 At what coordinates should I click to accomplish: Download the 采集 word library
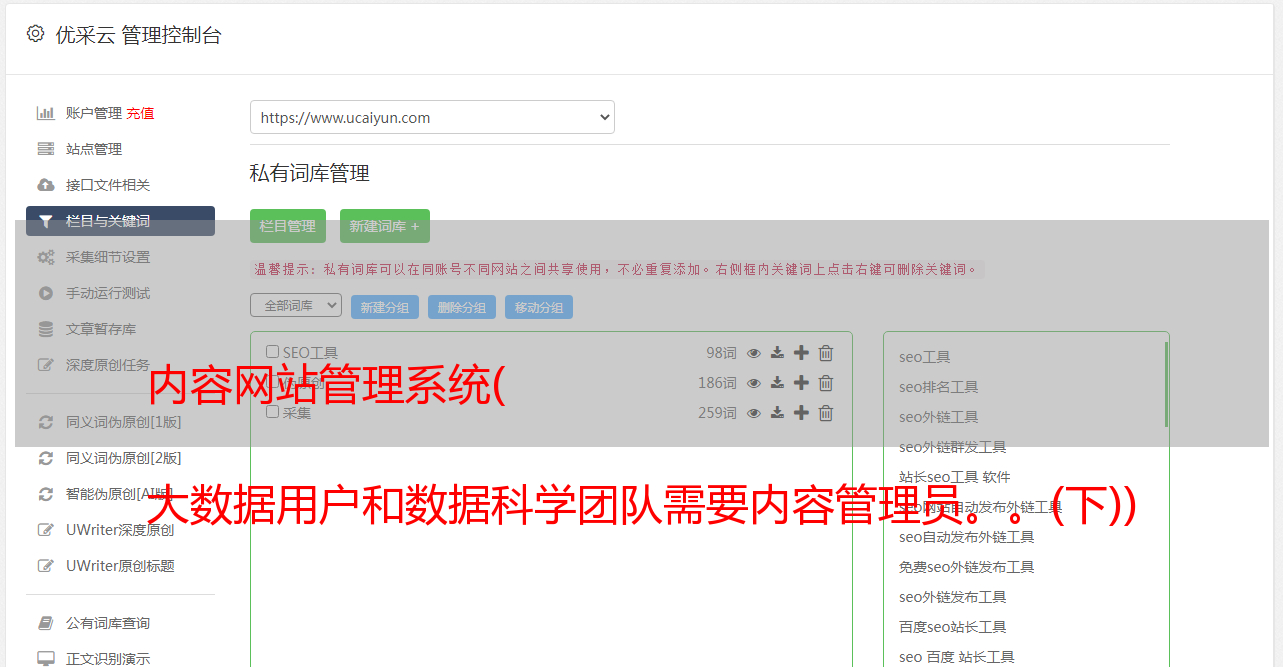777,413
